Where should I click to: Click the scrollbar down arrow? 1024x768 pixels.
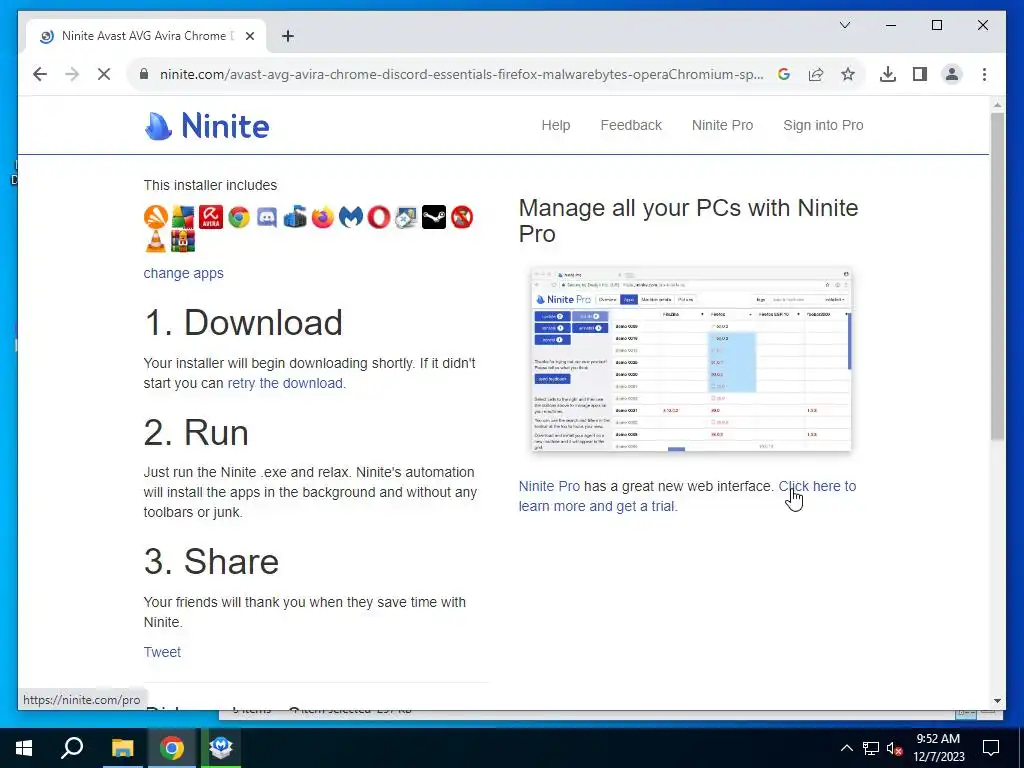pos(997,701)
